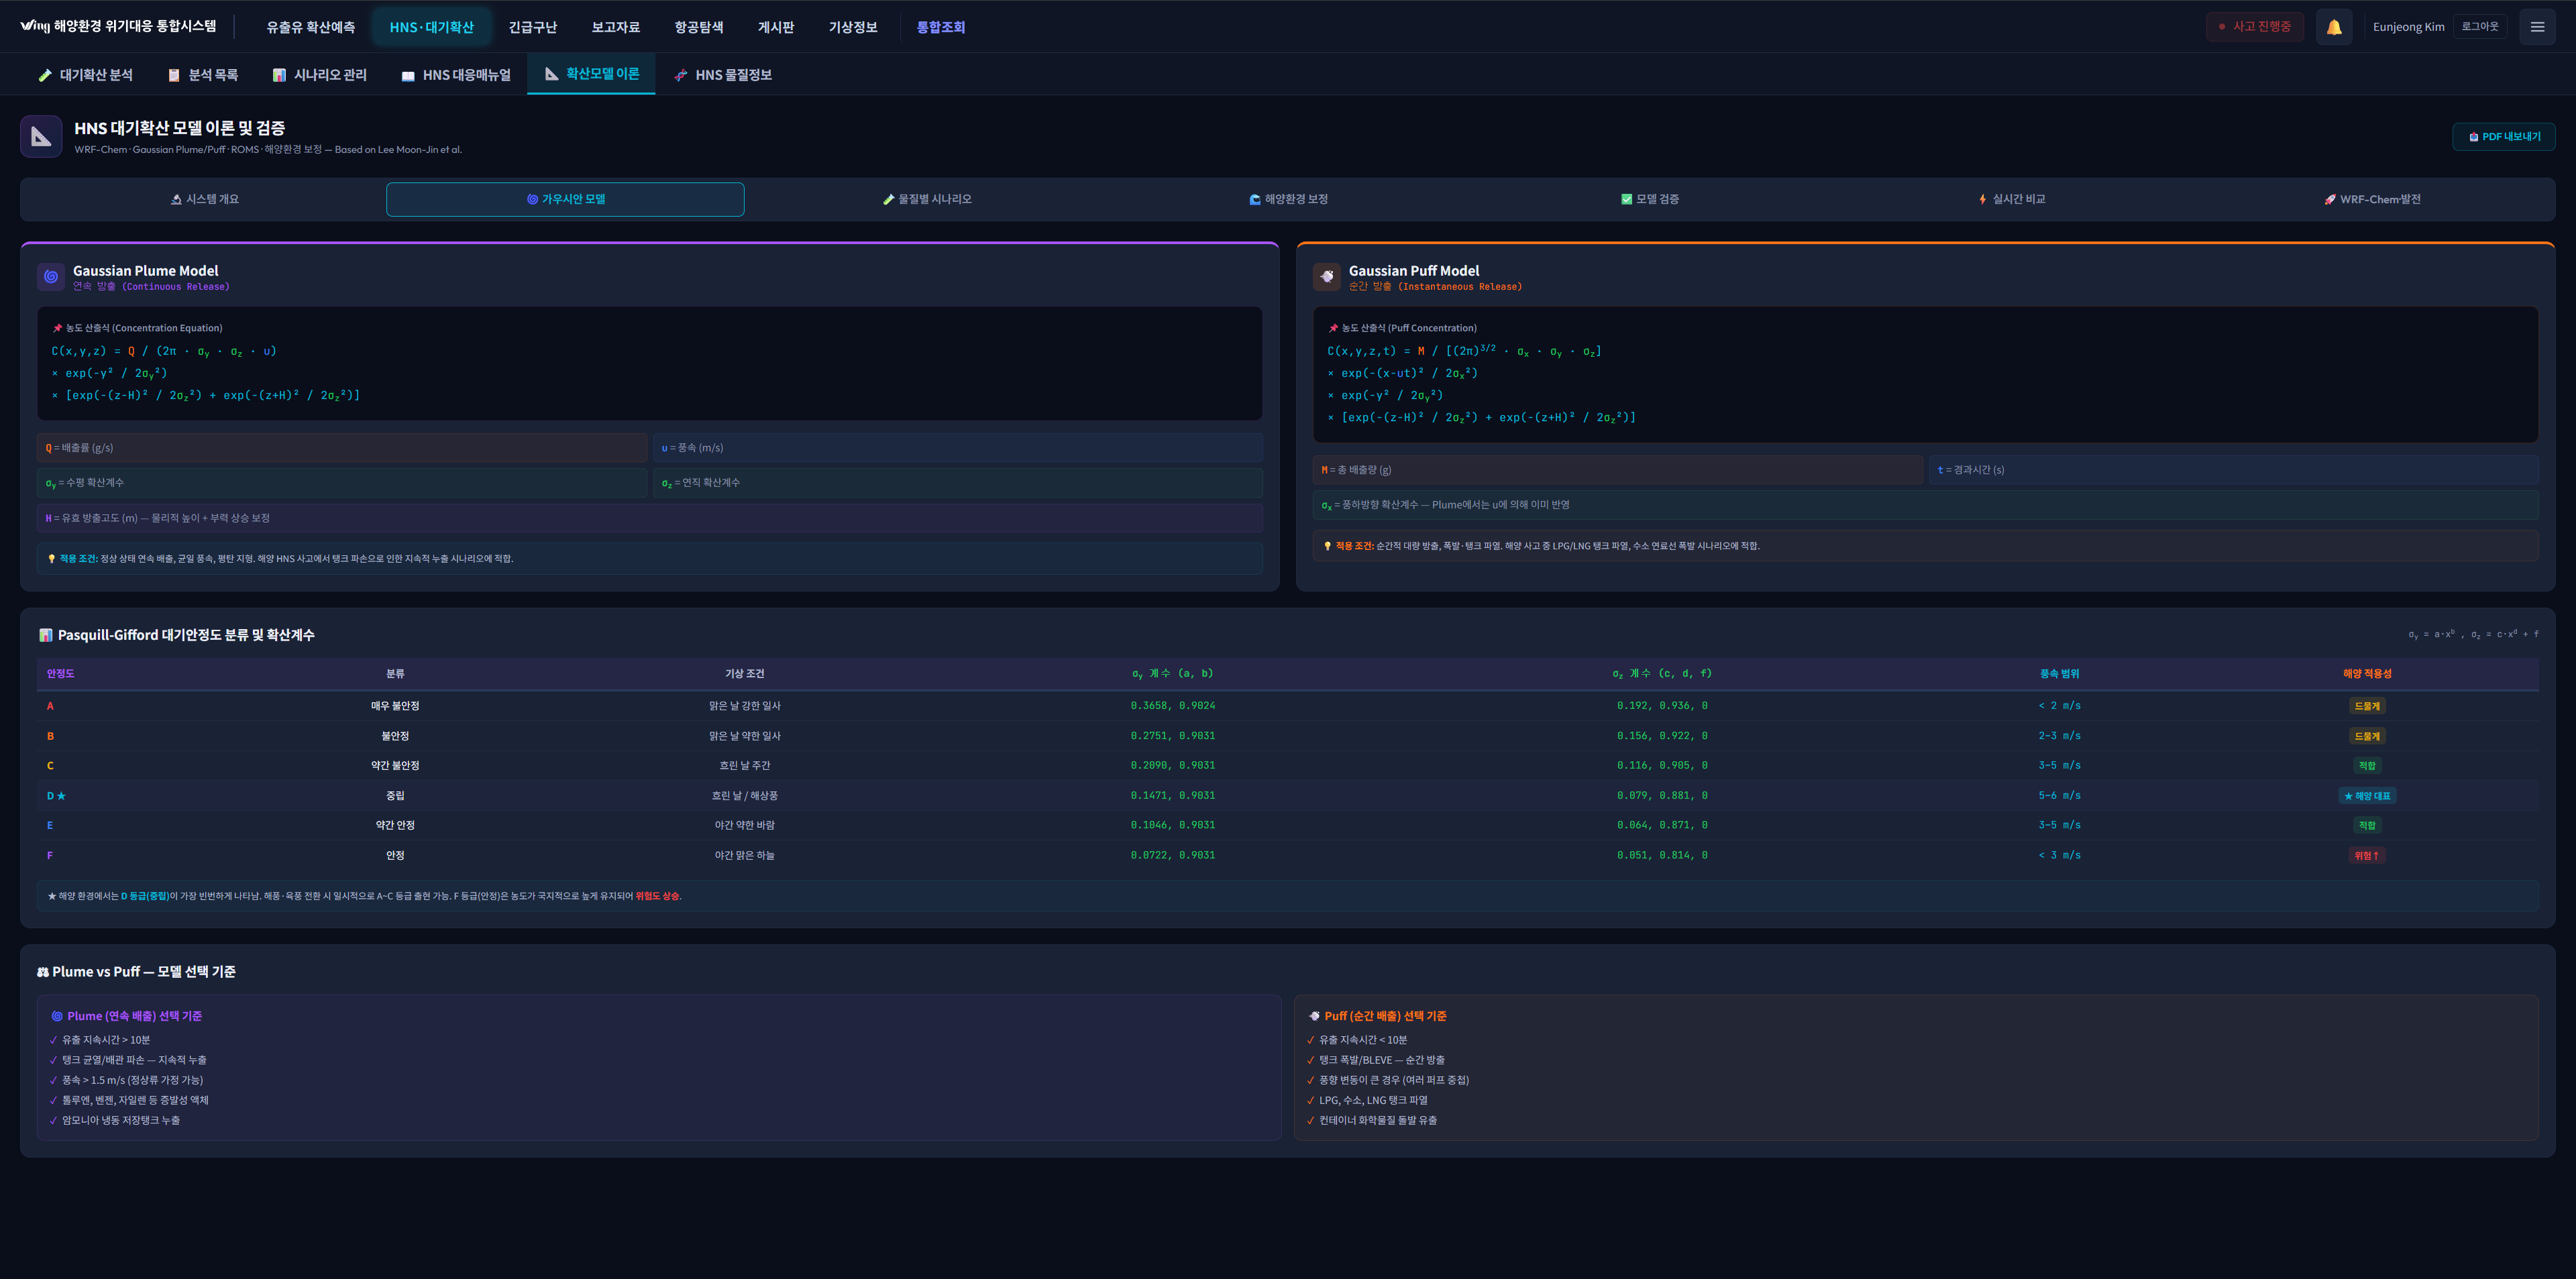Open 시나리오 관리 sub-tab
This screenshot has width=2576, height=1279.
click(x=319, y=75)
